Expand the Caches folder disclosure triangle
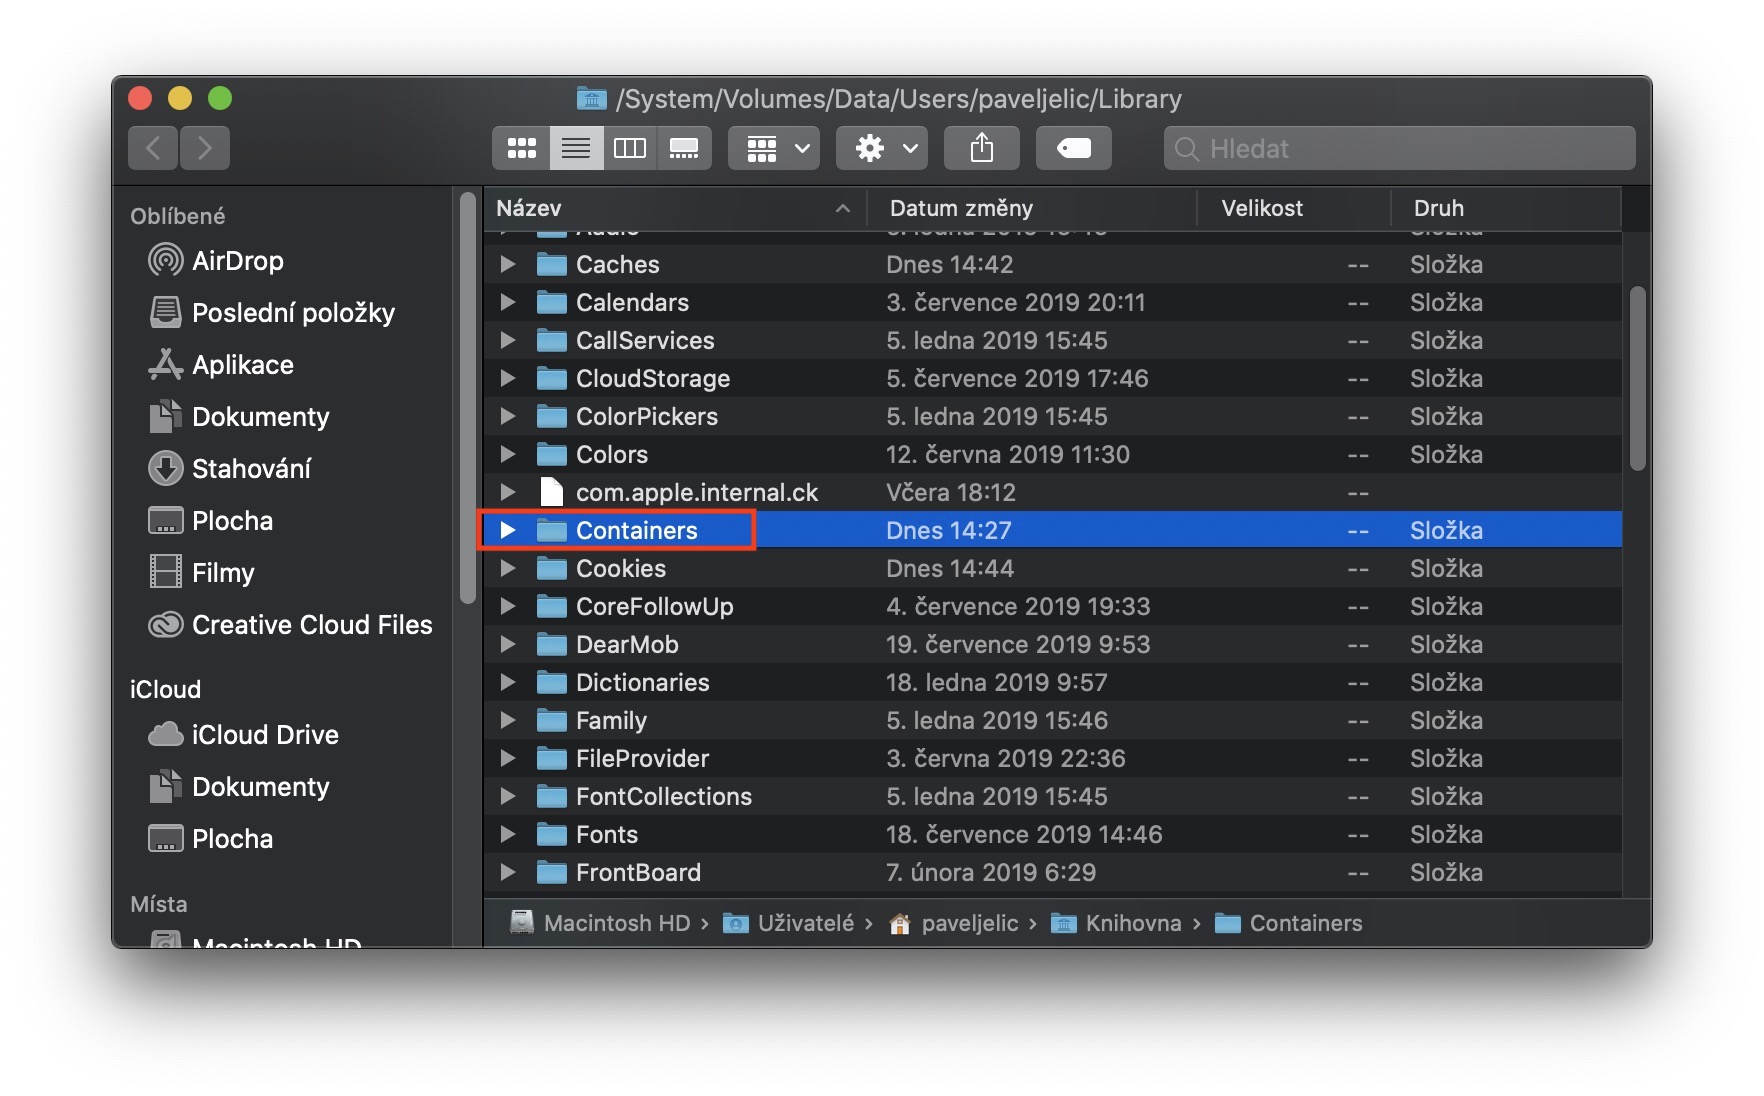Viewport: 1764px width, 1096px height. click(508, 264)
